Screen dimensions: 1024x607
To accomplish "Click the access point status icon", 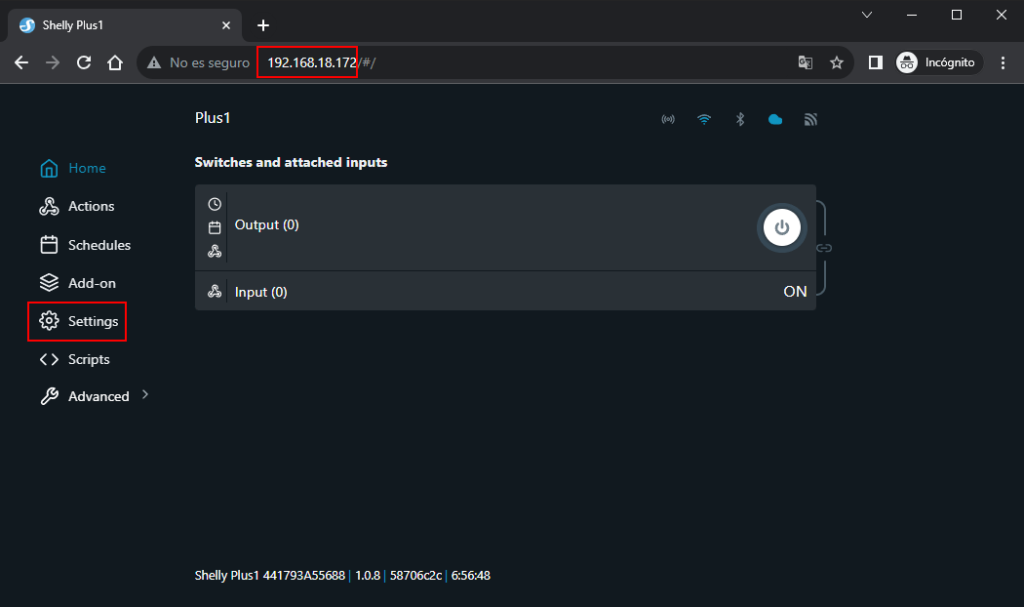I will tap(668, 119).
